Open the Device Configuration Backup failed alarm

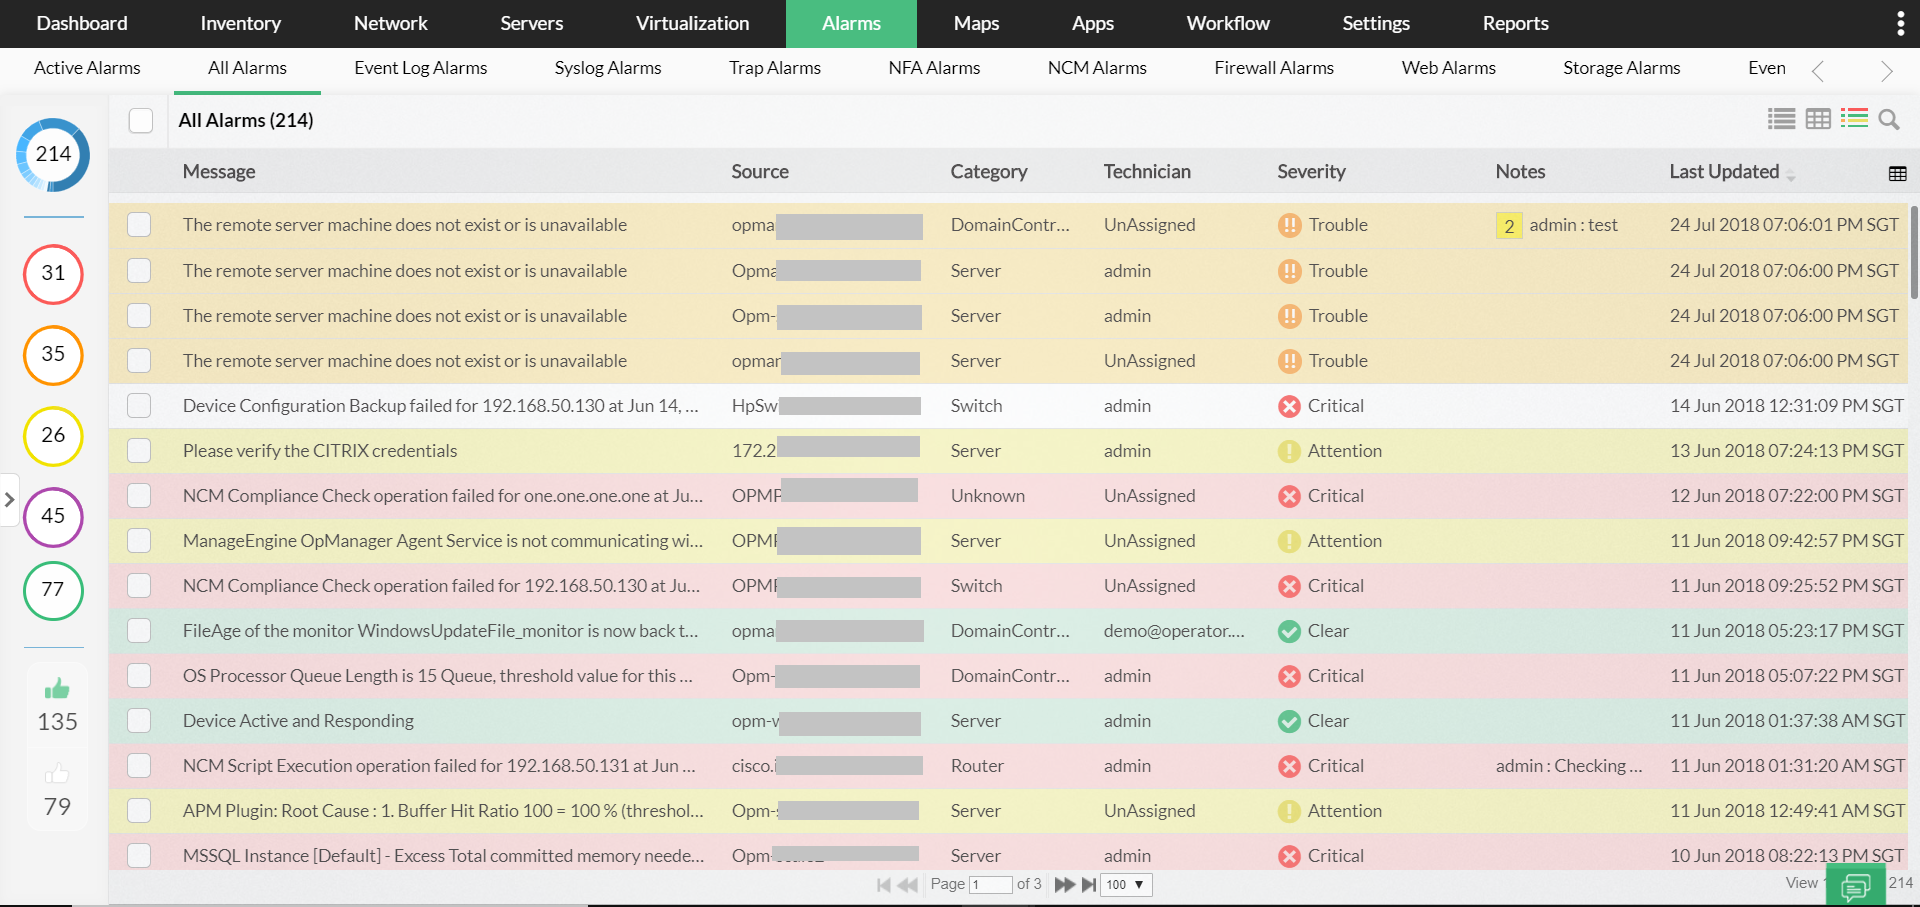(440, 406)
